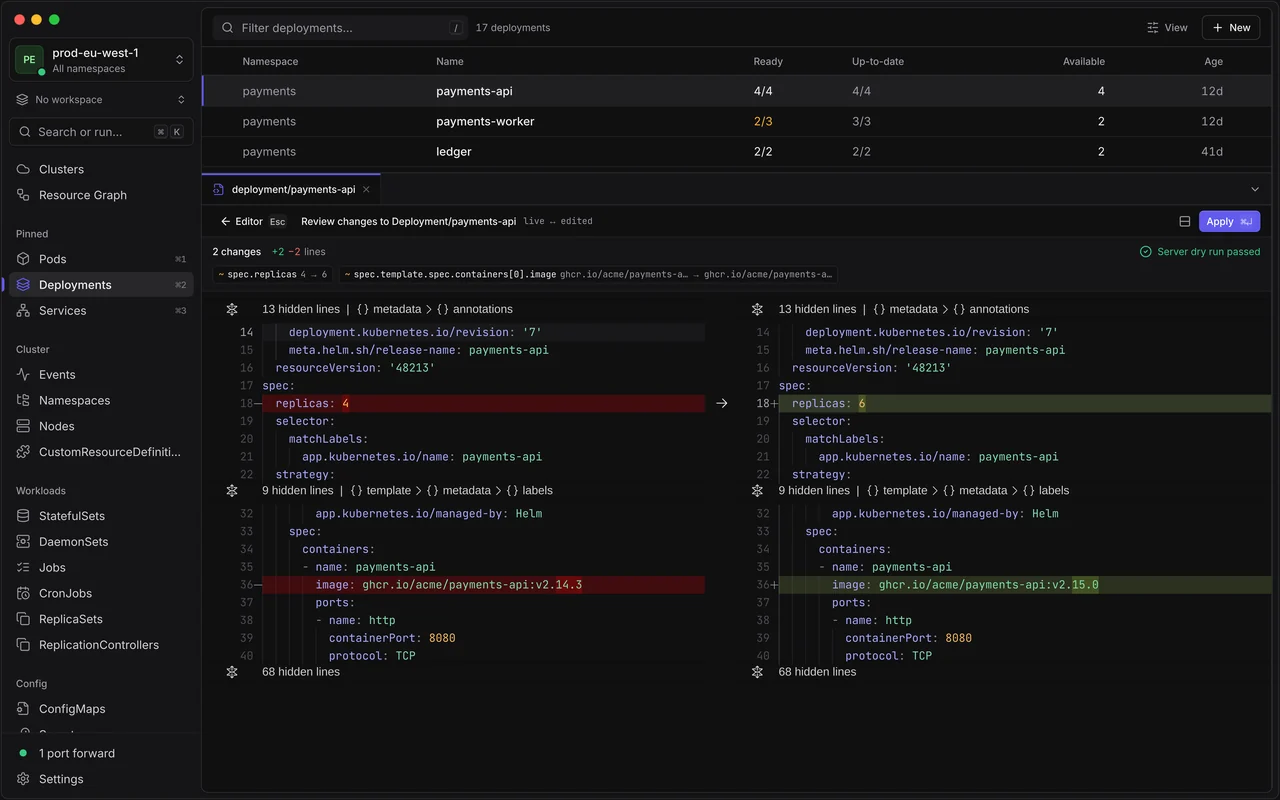Close the deployment/payments-api tab
1280x800 pixels.
click(366, 189)
